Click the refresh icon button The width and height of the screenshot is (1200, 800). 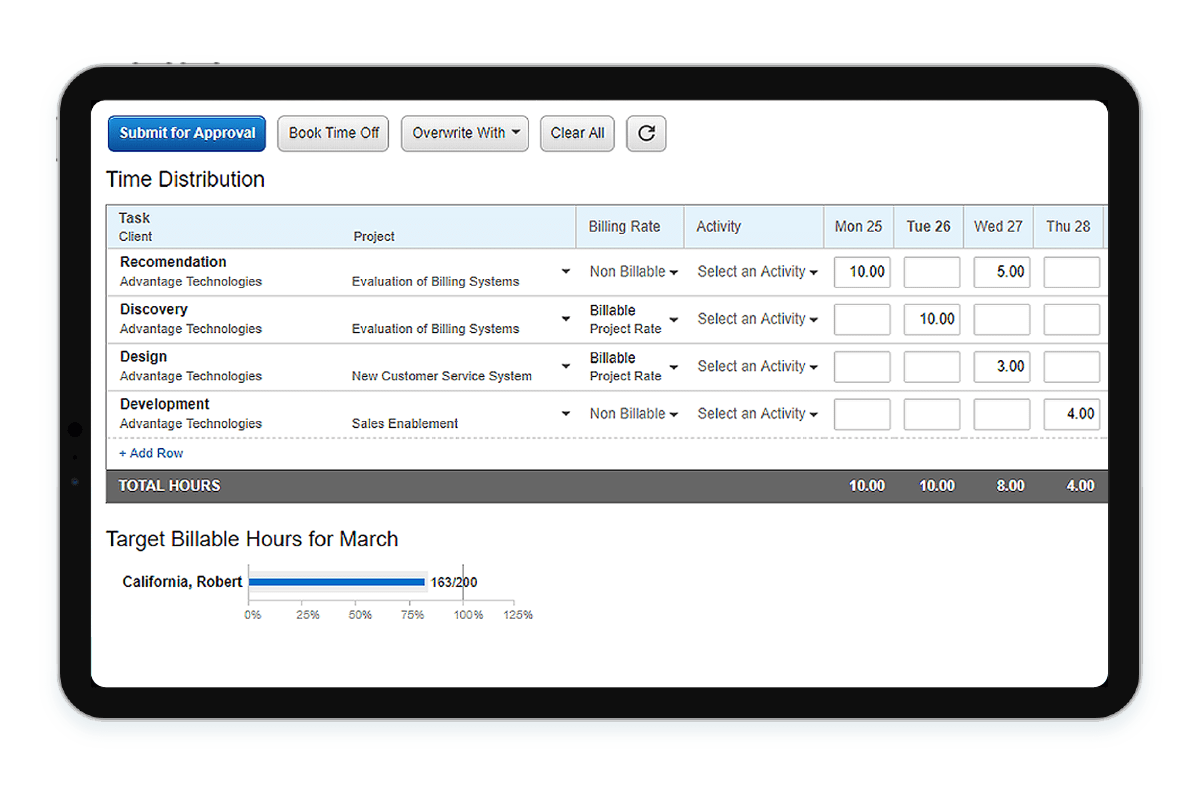tap(646, 133)
